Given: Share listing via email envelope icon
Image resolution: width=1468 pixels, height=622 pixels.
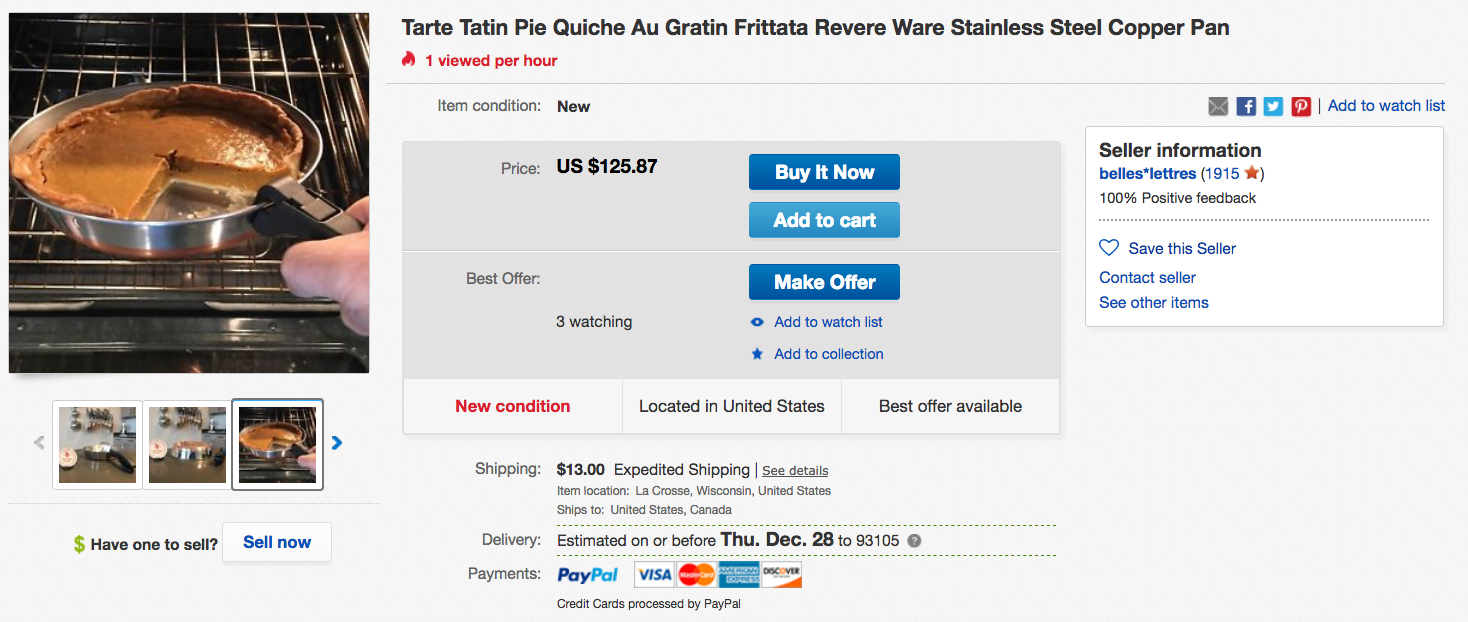Looking at the screenshot, I should (x=1218, y=106).
